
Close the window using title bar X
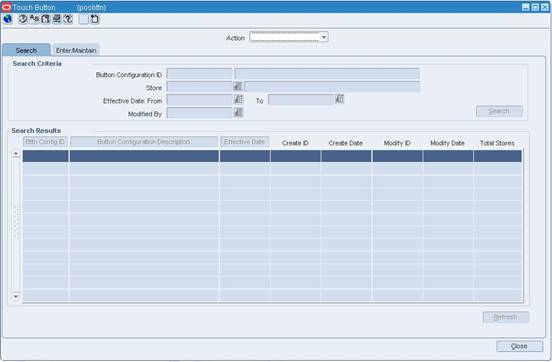[545, 7]
